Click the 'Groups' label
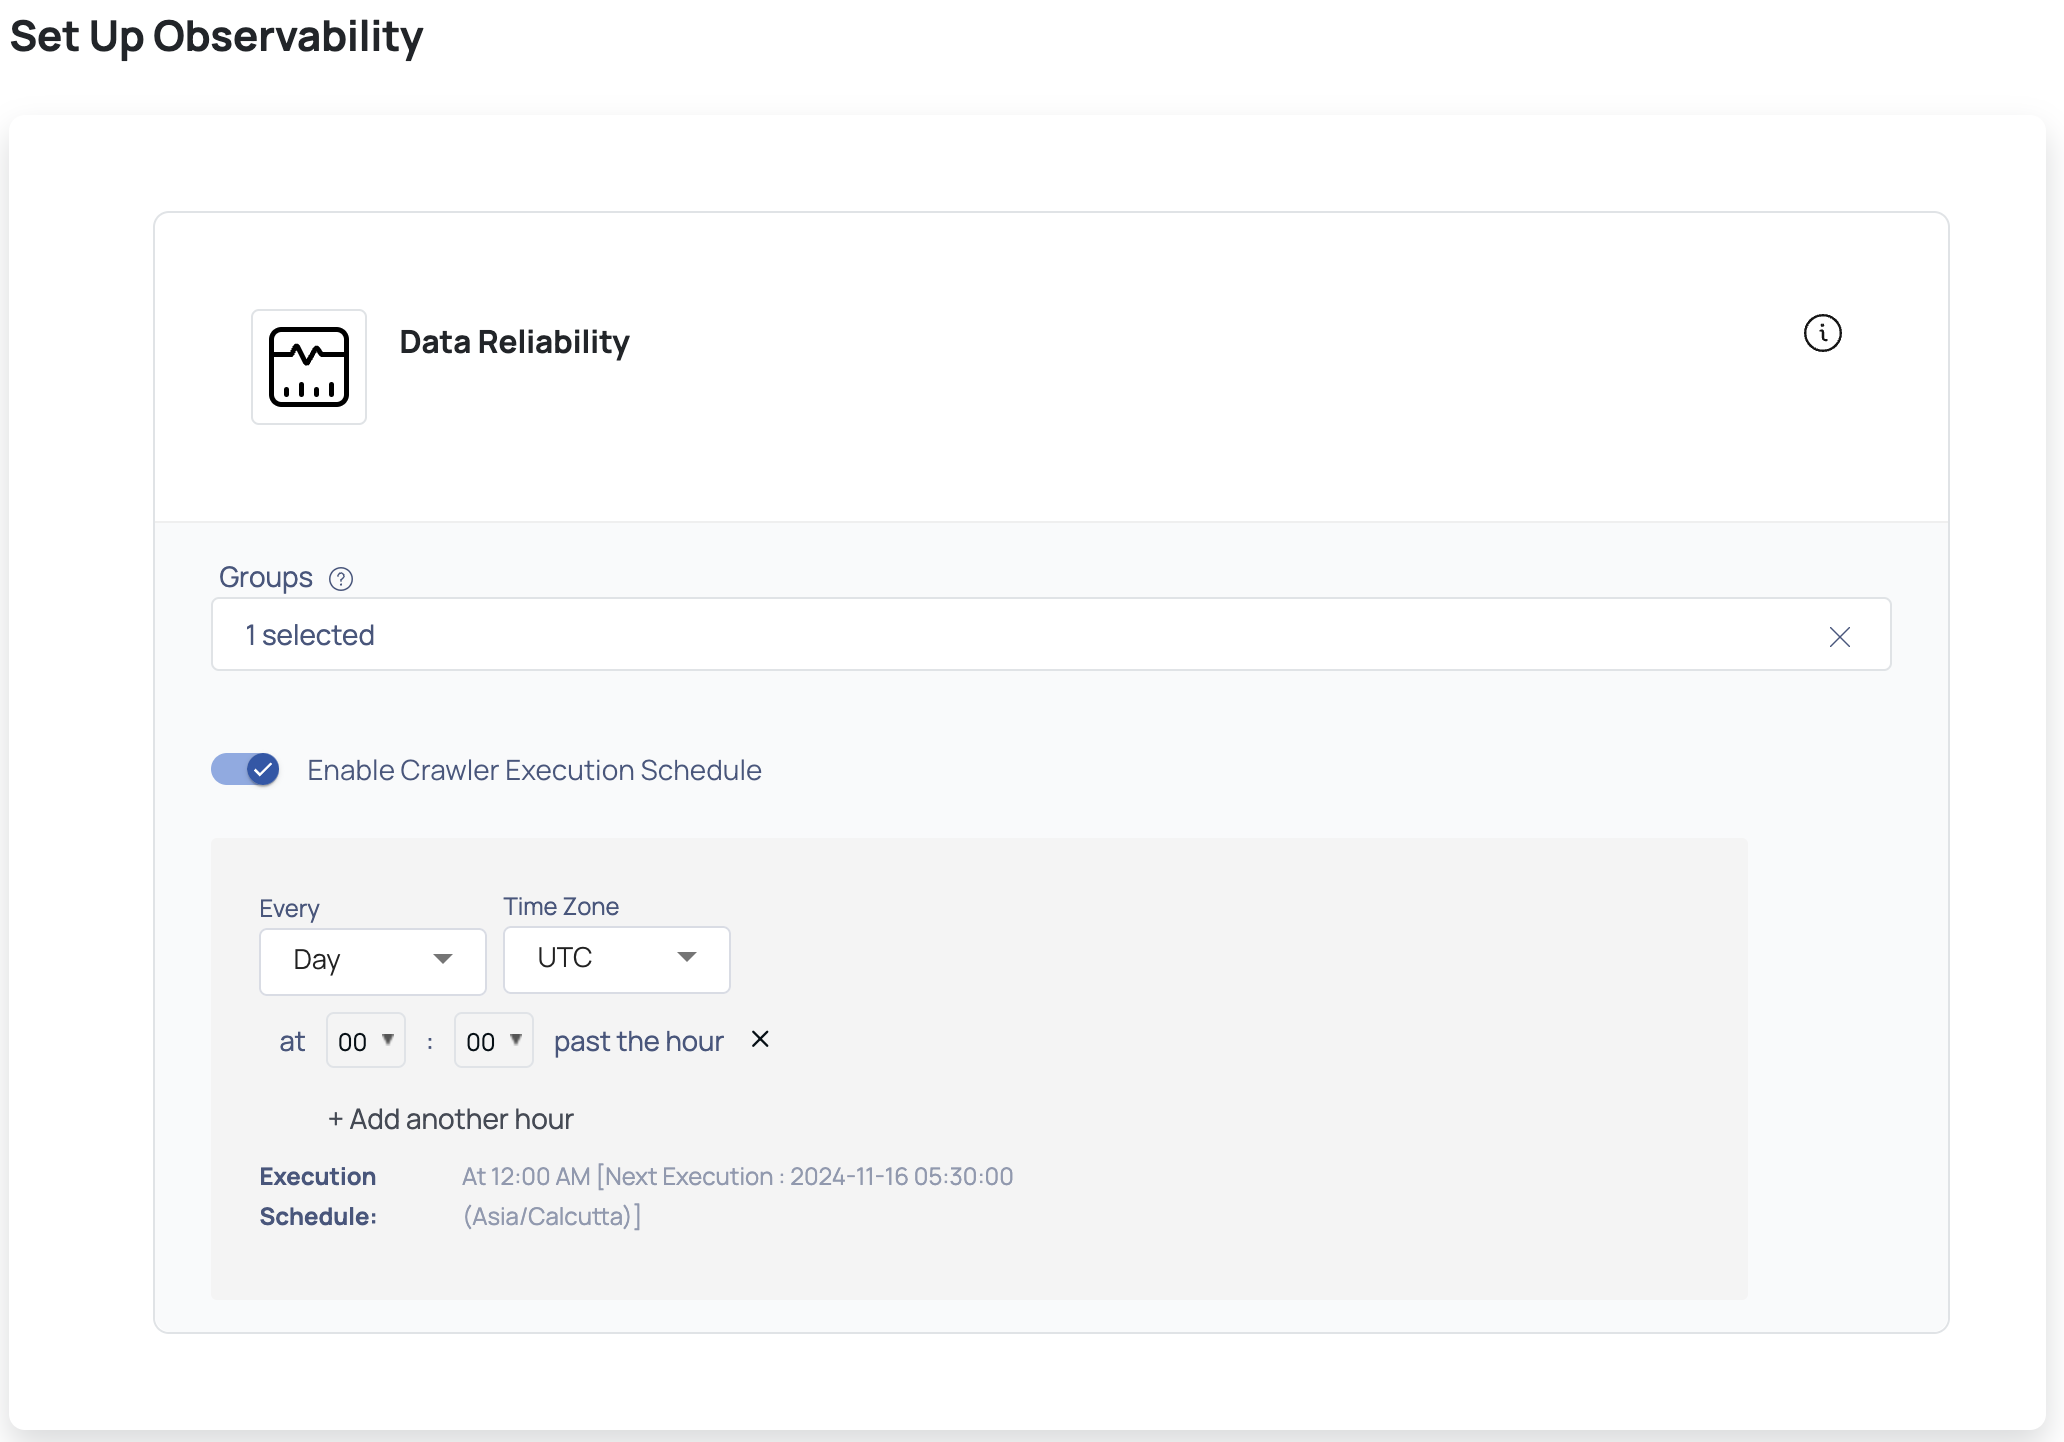 [266, 578]
